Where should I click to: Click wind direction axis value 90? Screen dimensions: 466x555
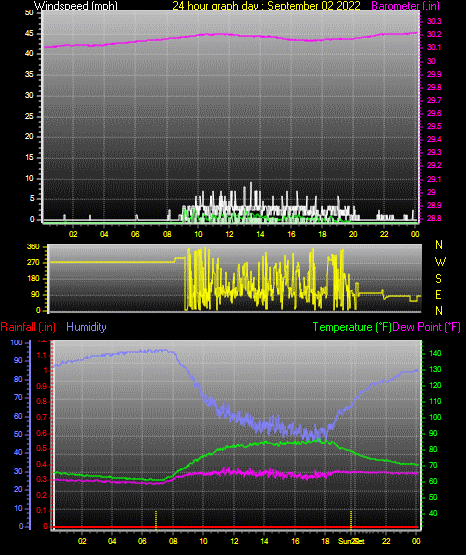[35, 294]
